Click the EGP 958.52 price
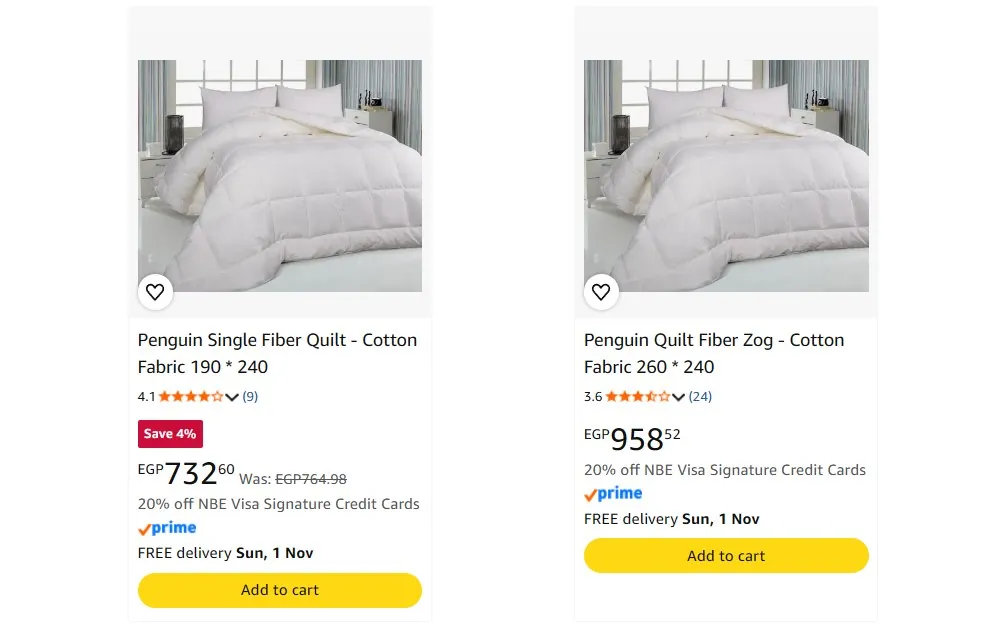 coord(632,439)
